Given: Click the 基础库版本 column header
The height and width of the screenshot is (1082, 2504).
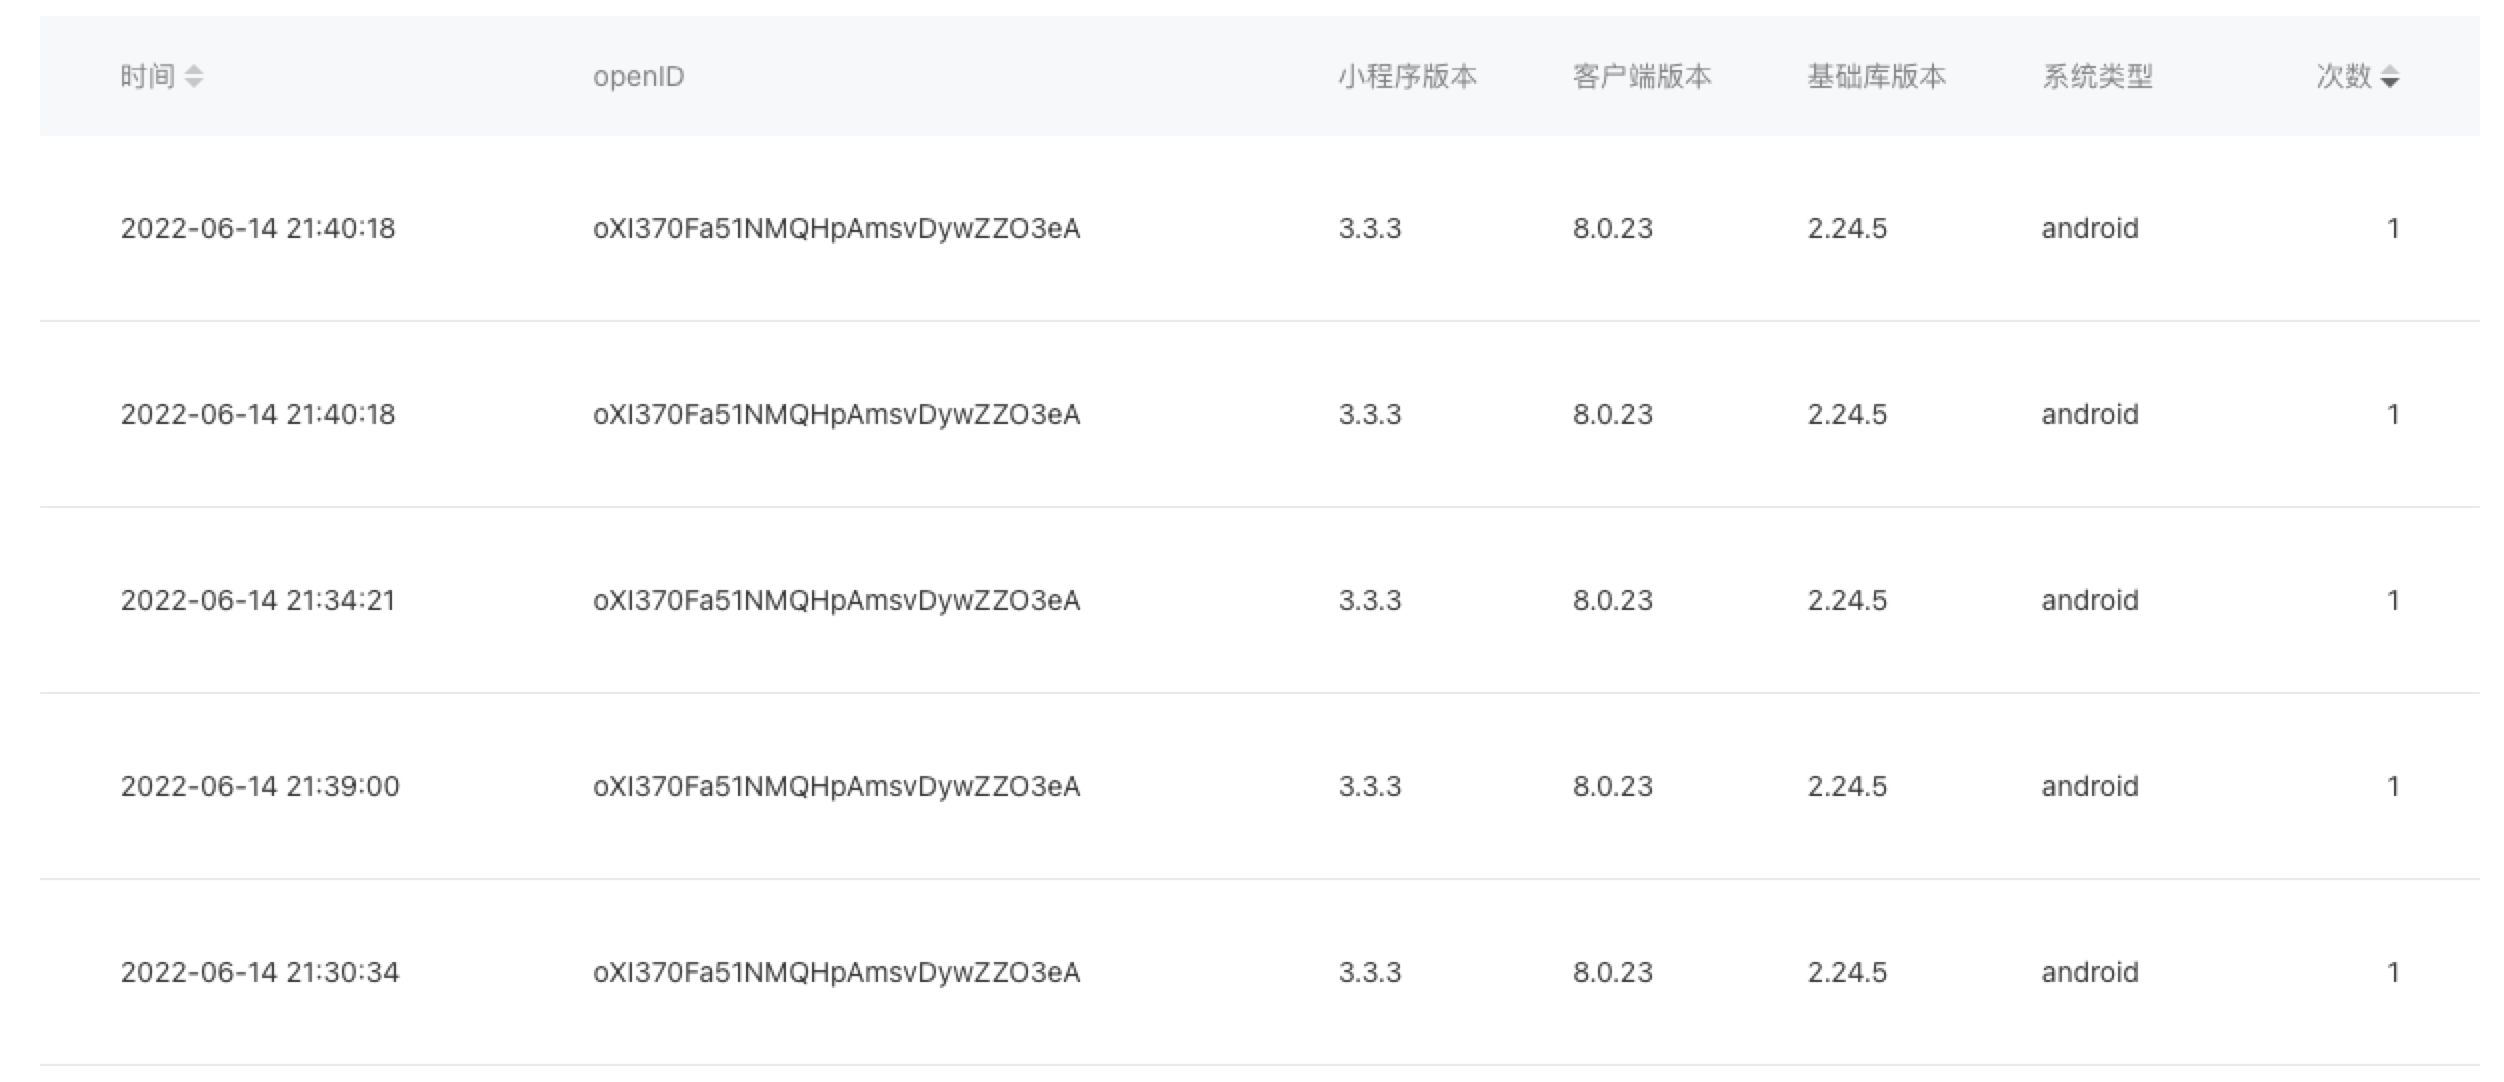Looking at the screenshot, I should tap(1876, 76).
